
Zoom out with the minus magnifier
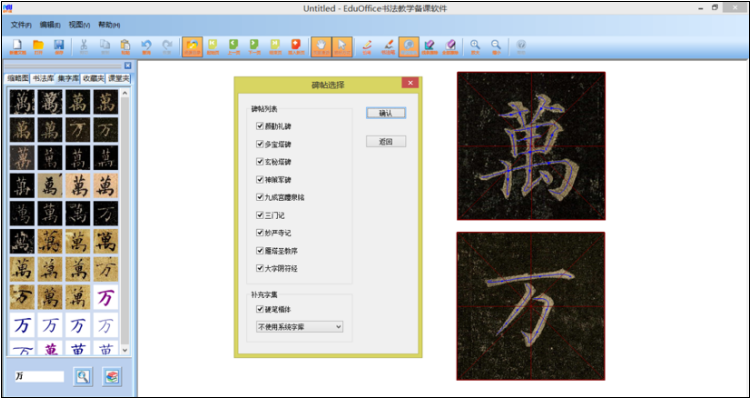point(496,47)
